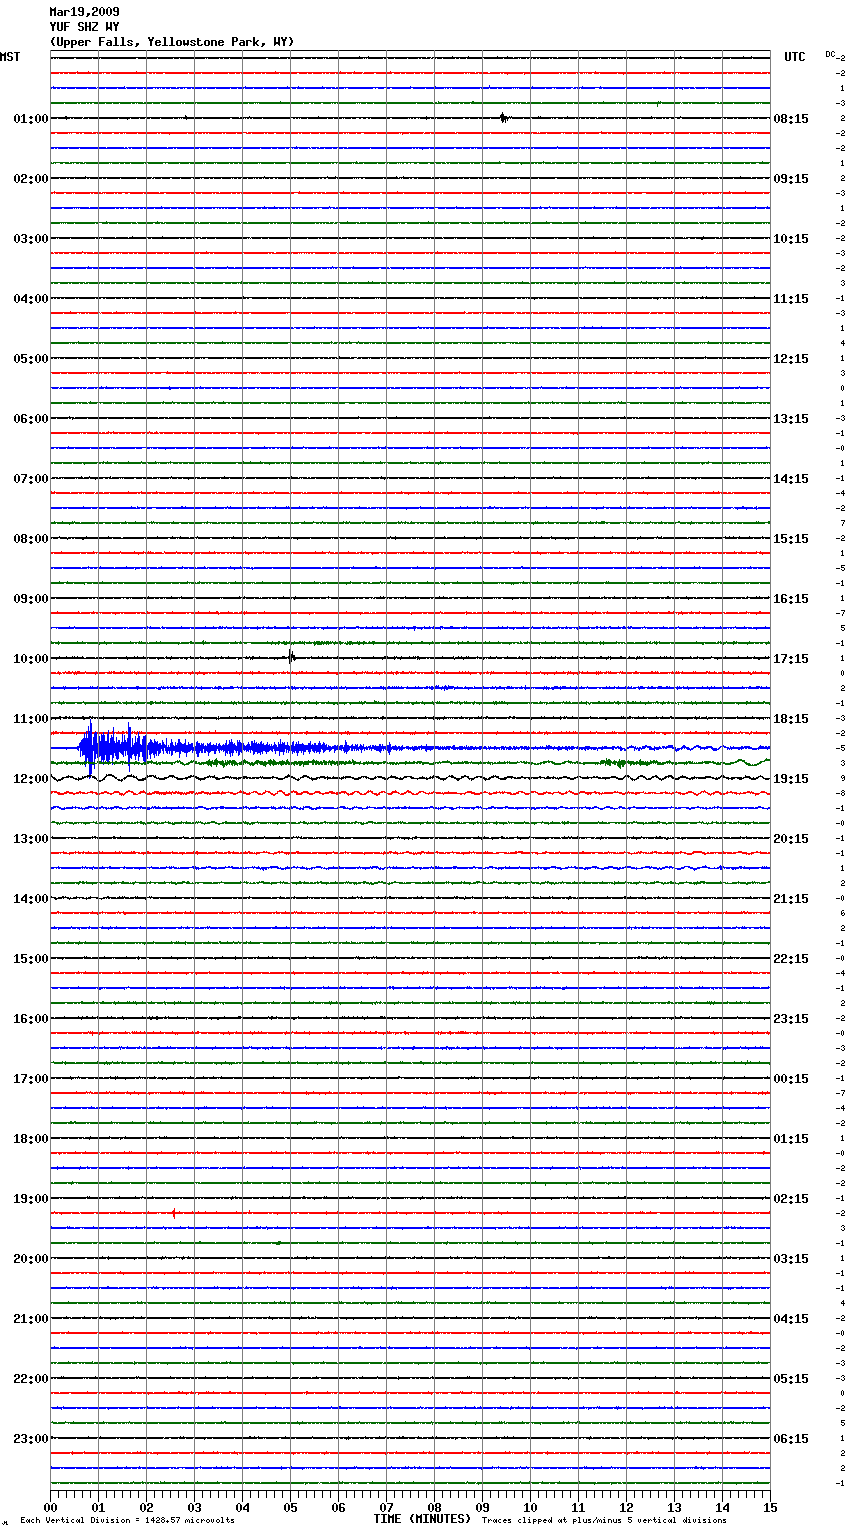Click the 19:15 UTC time label

click(x=791, y=779)
